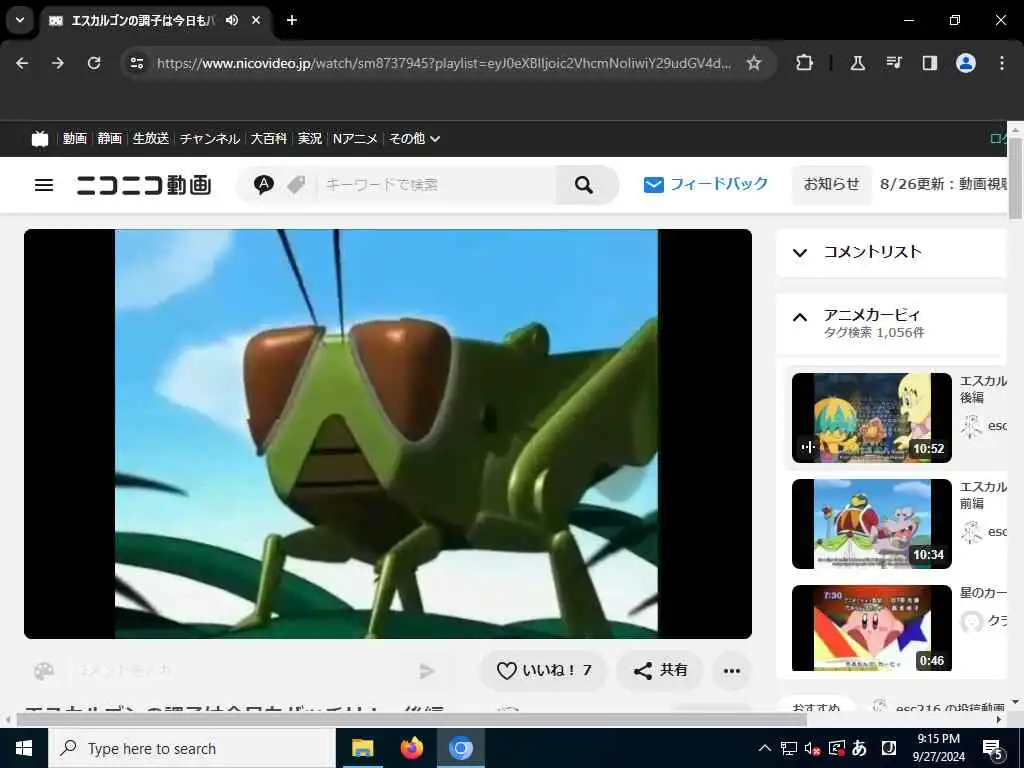The height and width of the screenshot is (768, 1024).
Task: Select tag search mode icon
Action: coord(296,185)
